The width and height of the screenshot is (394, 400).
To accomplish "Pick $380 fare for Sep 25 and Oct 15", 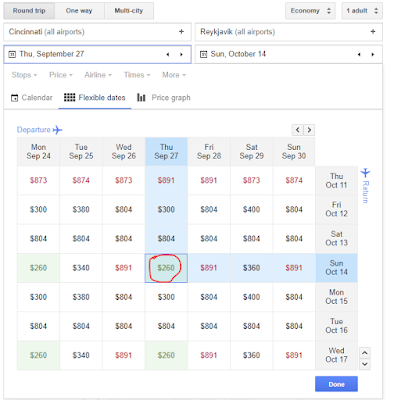I will [81, 297].
